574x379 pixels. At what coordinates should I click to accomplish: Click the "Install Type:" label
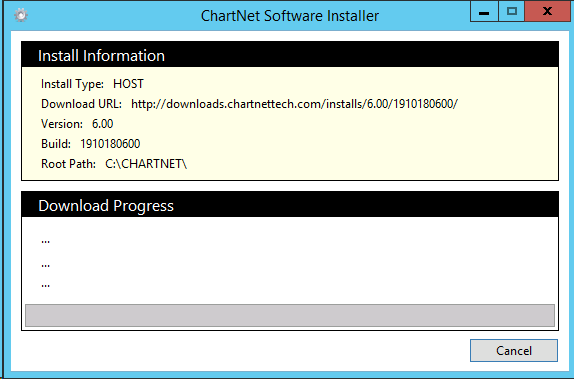click(x=72, y=84)
